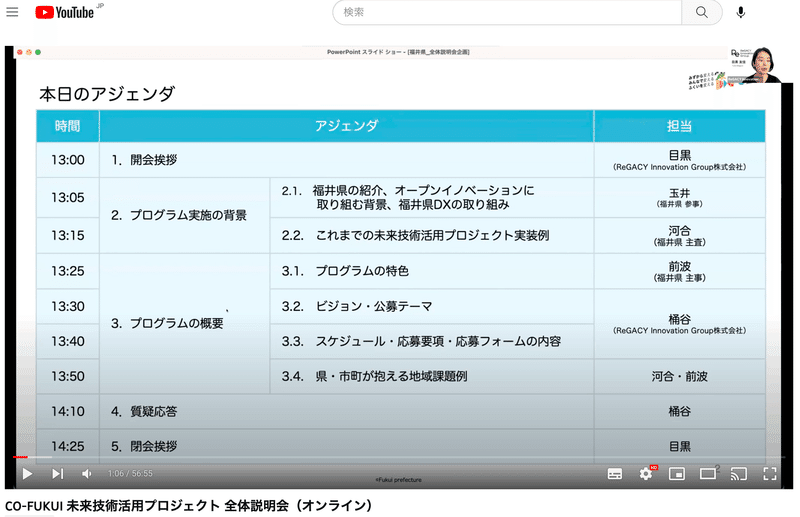Click the search magnifier button
This screenshot has width=800, height=517.
coord(702,12)
